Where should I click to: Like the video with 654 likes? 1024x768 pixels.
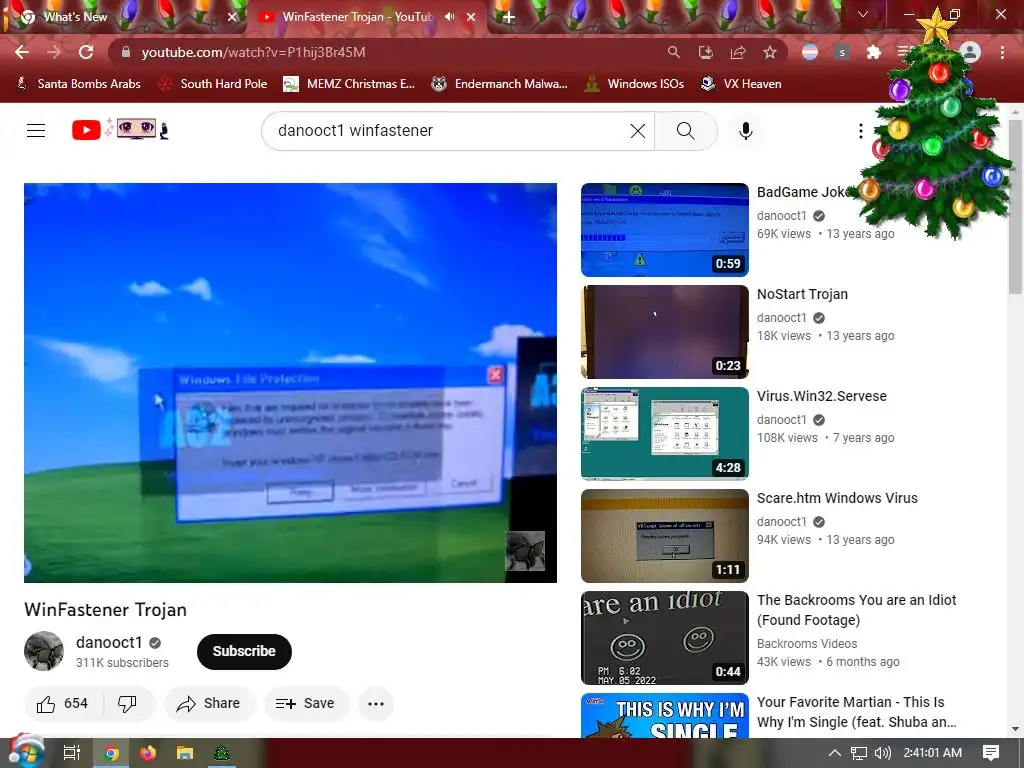click(x=63, y=703)
